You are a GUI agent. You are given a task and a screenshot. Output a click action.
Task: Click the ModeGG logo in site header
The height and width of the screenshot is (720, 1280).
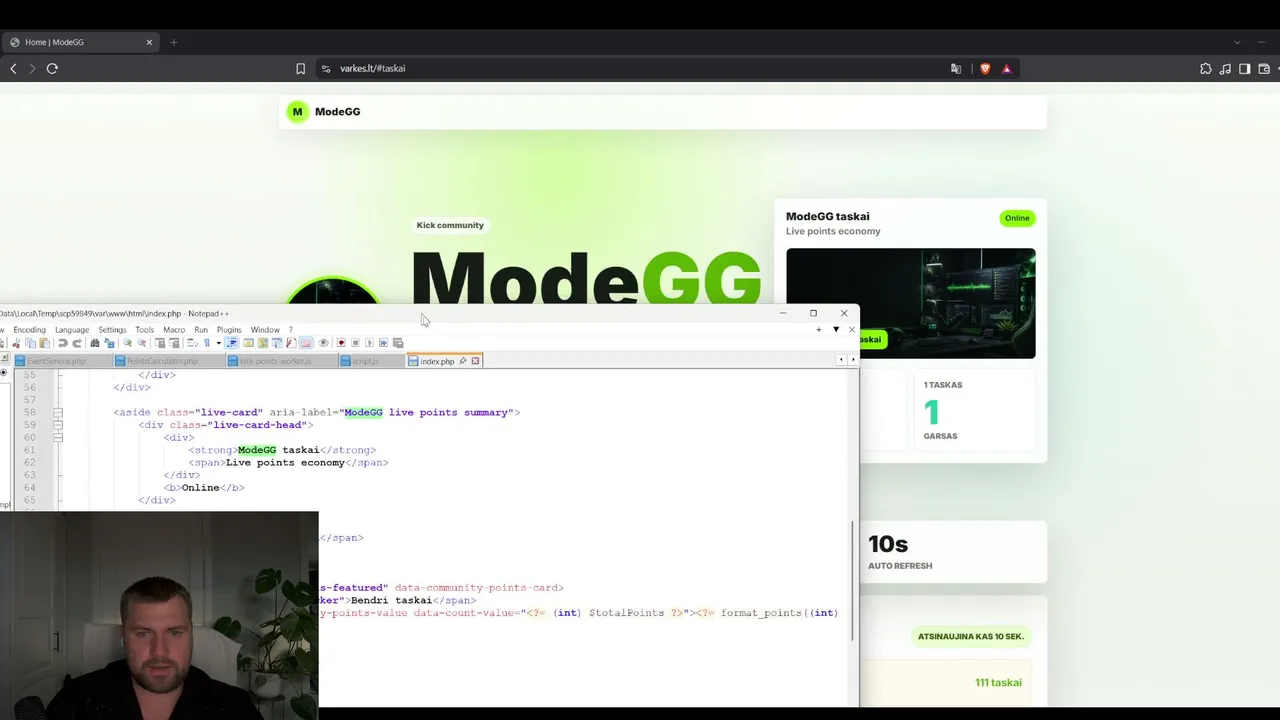pyautogui.click(x=324, y=112)
